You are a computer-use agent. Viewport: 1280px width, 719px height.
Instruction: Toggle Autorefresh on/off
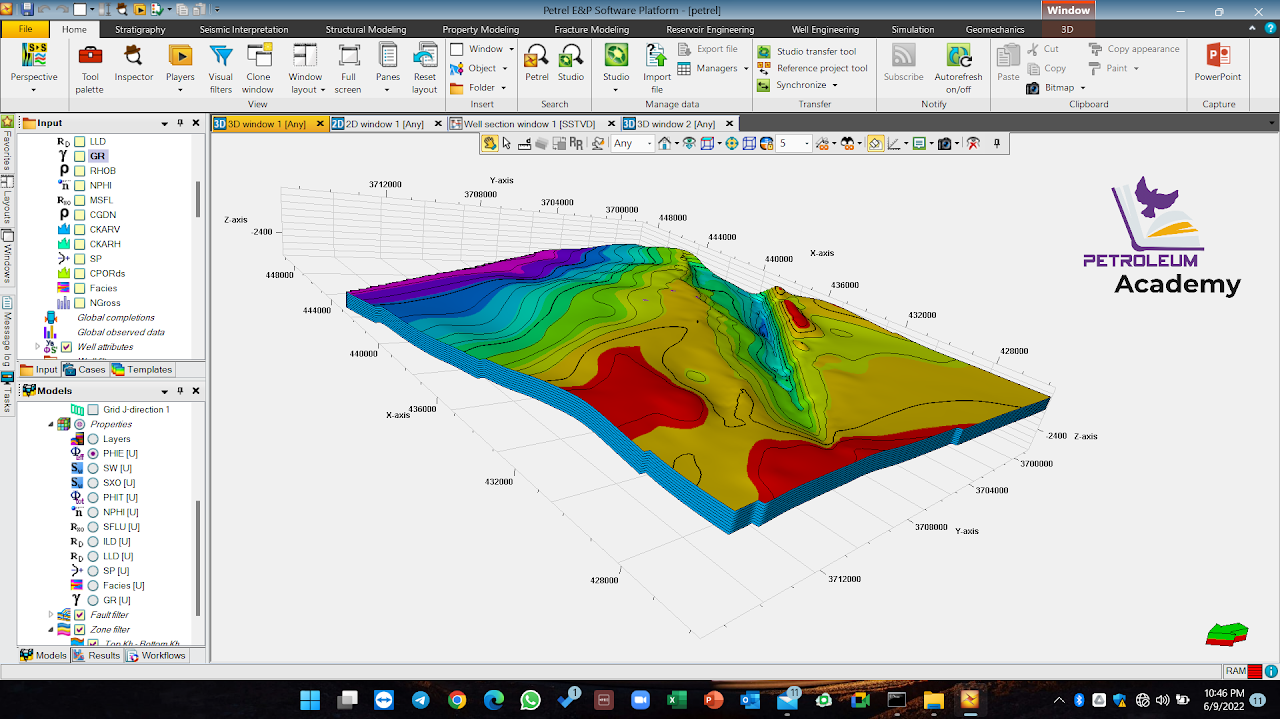[x=958, y=68]
